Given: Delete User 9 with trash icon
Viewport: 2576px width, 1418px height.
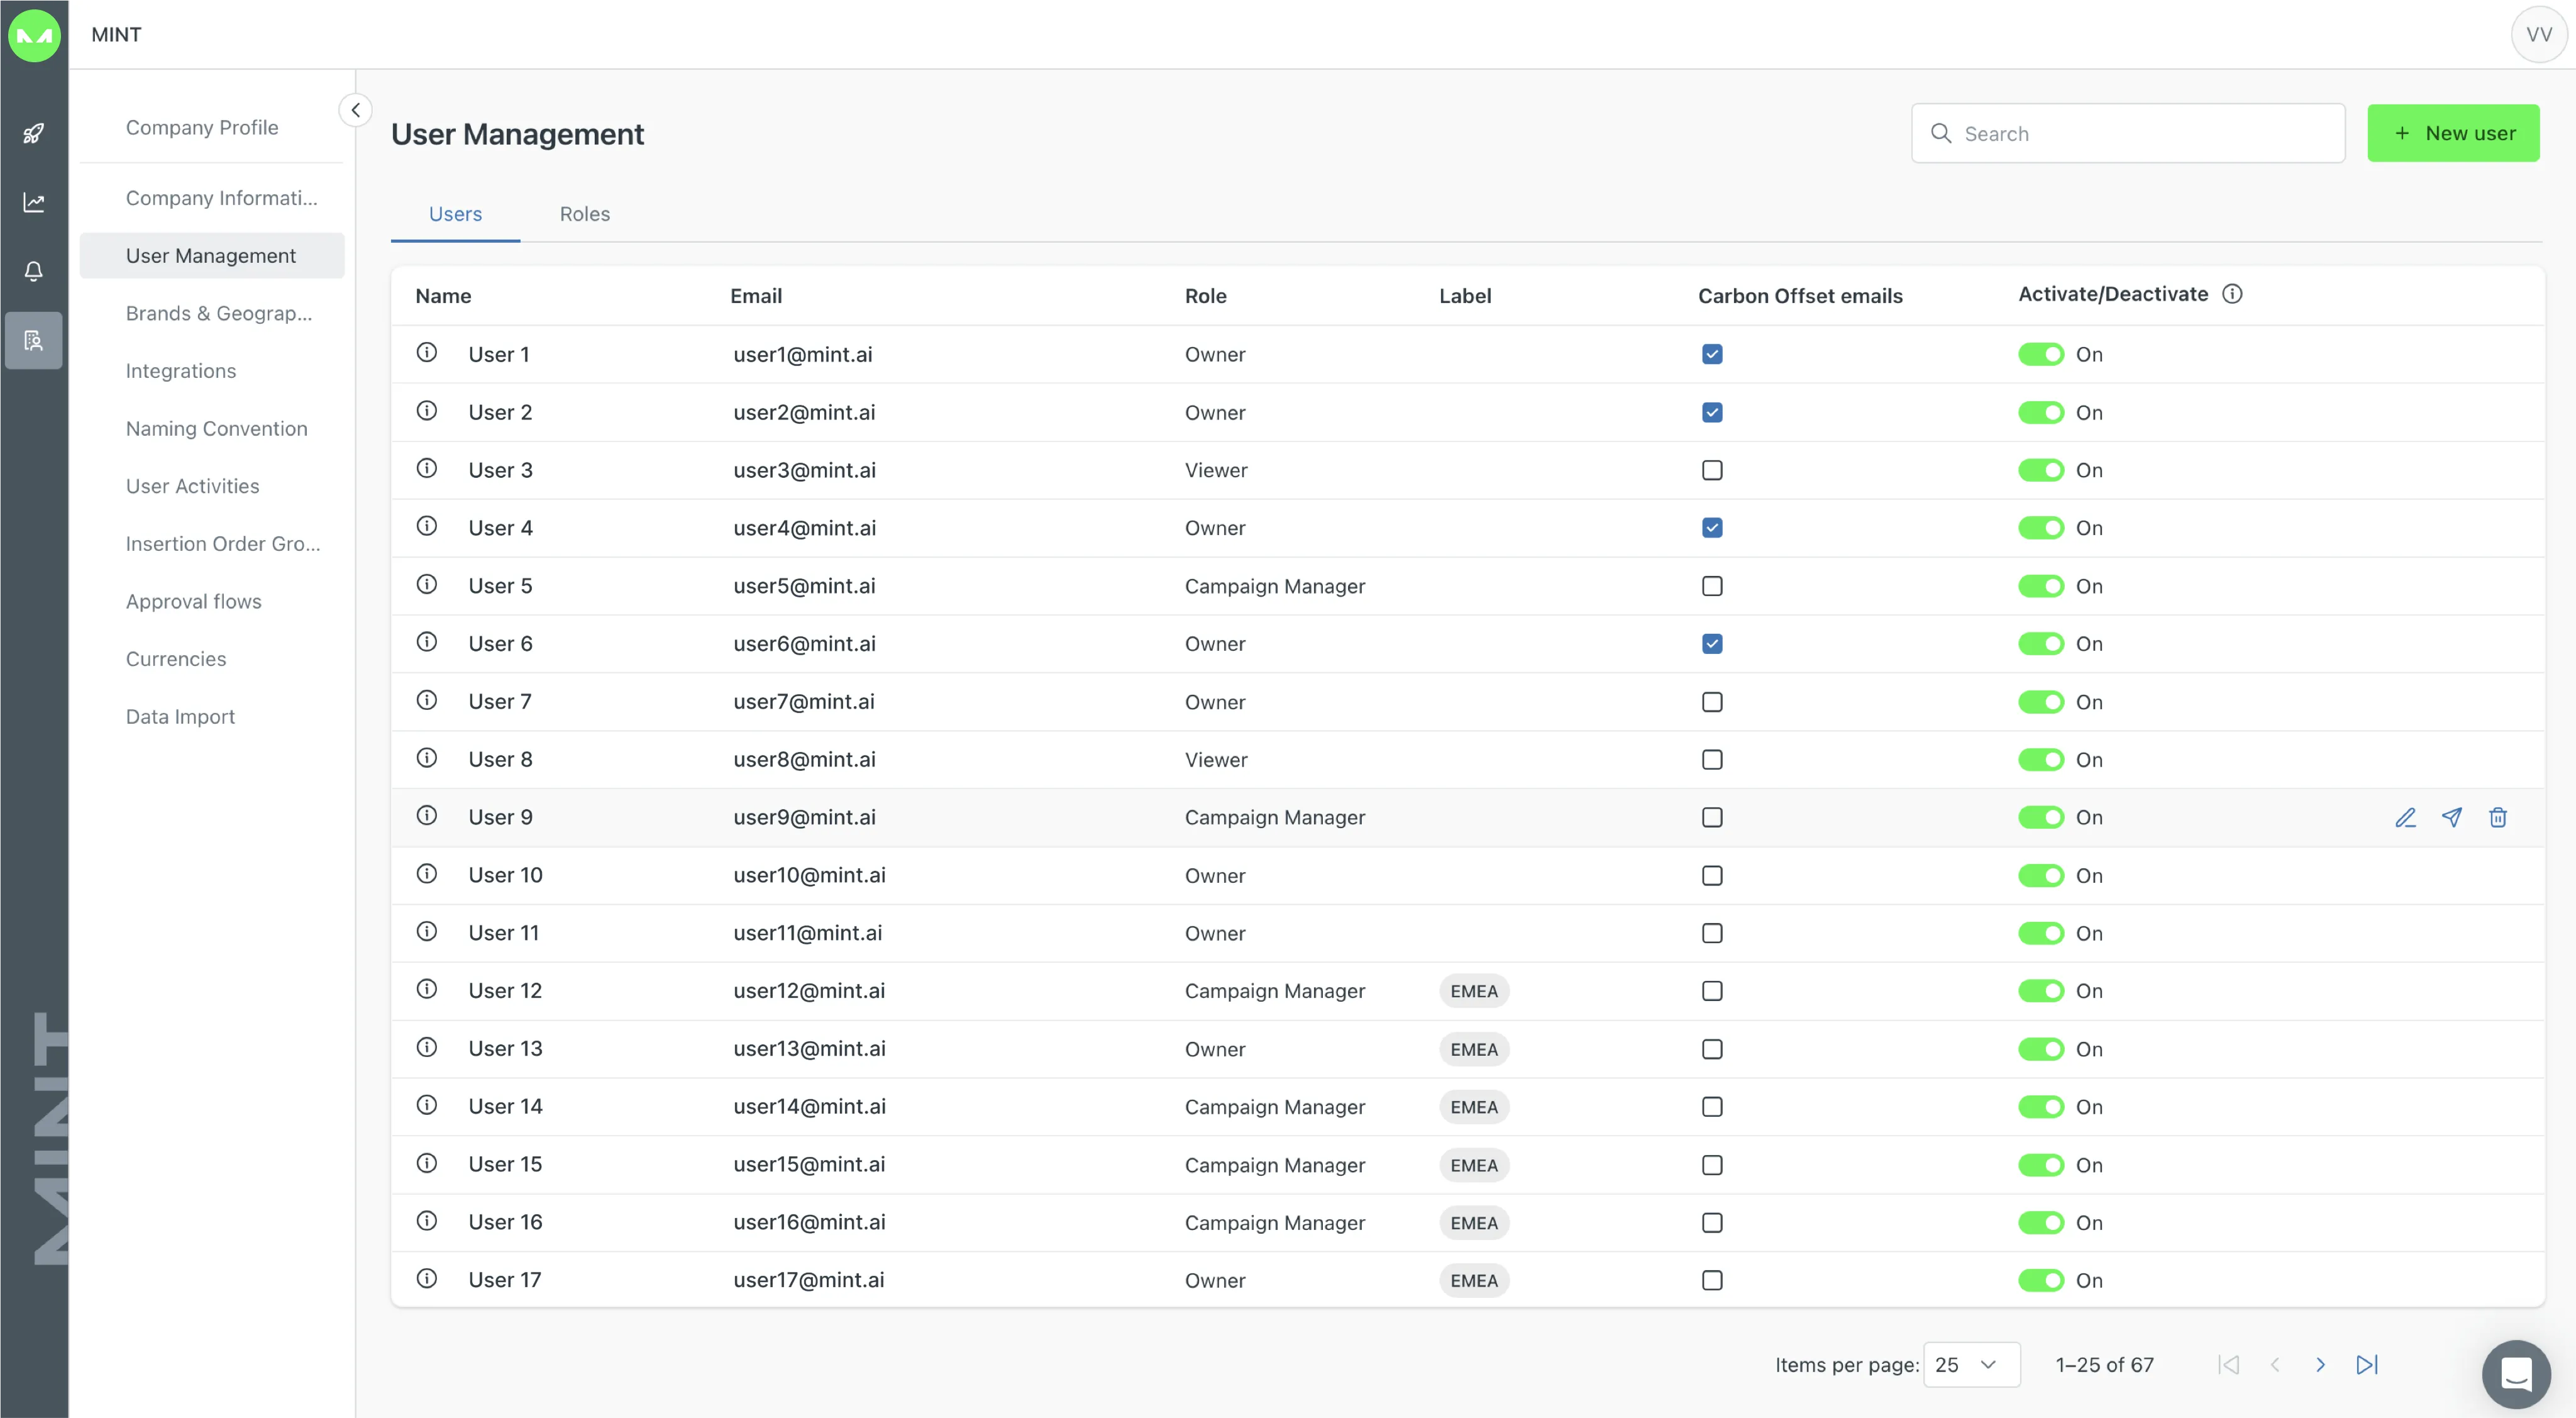Looking at the screenshot, I should [2497, 818].
